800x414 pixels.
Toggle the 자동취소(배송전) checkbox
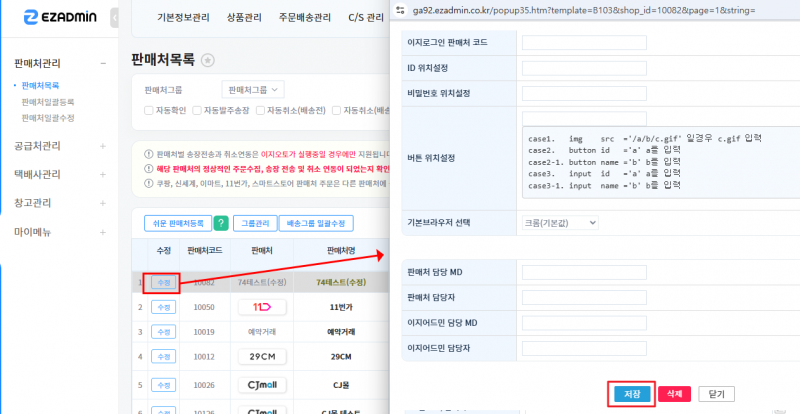pos(260,110)
